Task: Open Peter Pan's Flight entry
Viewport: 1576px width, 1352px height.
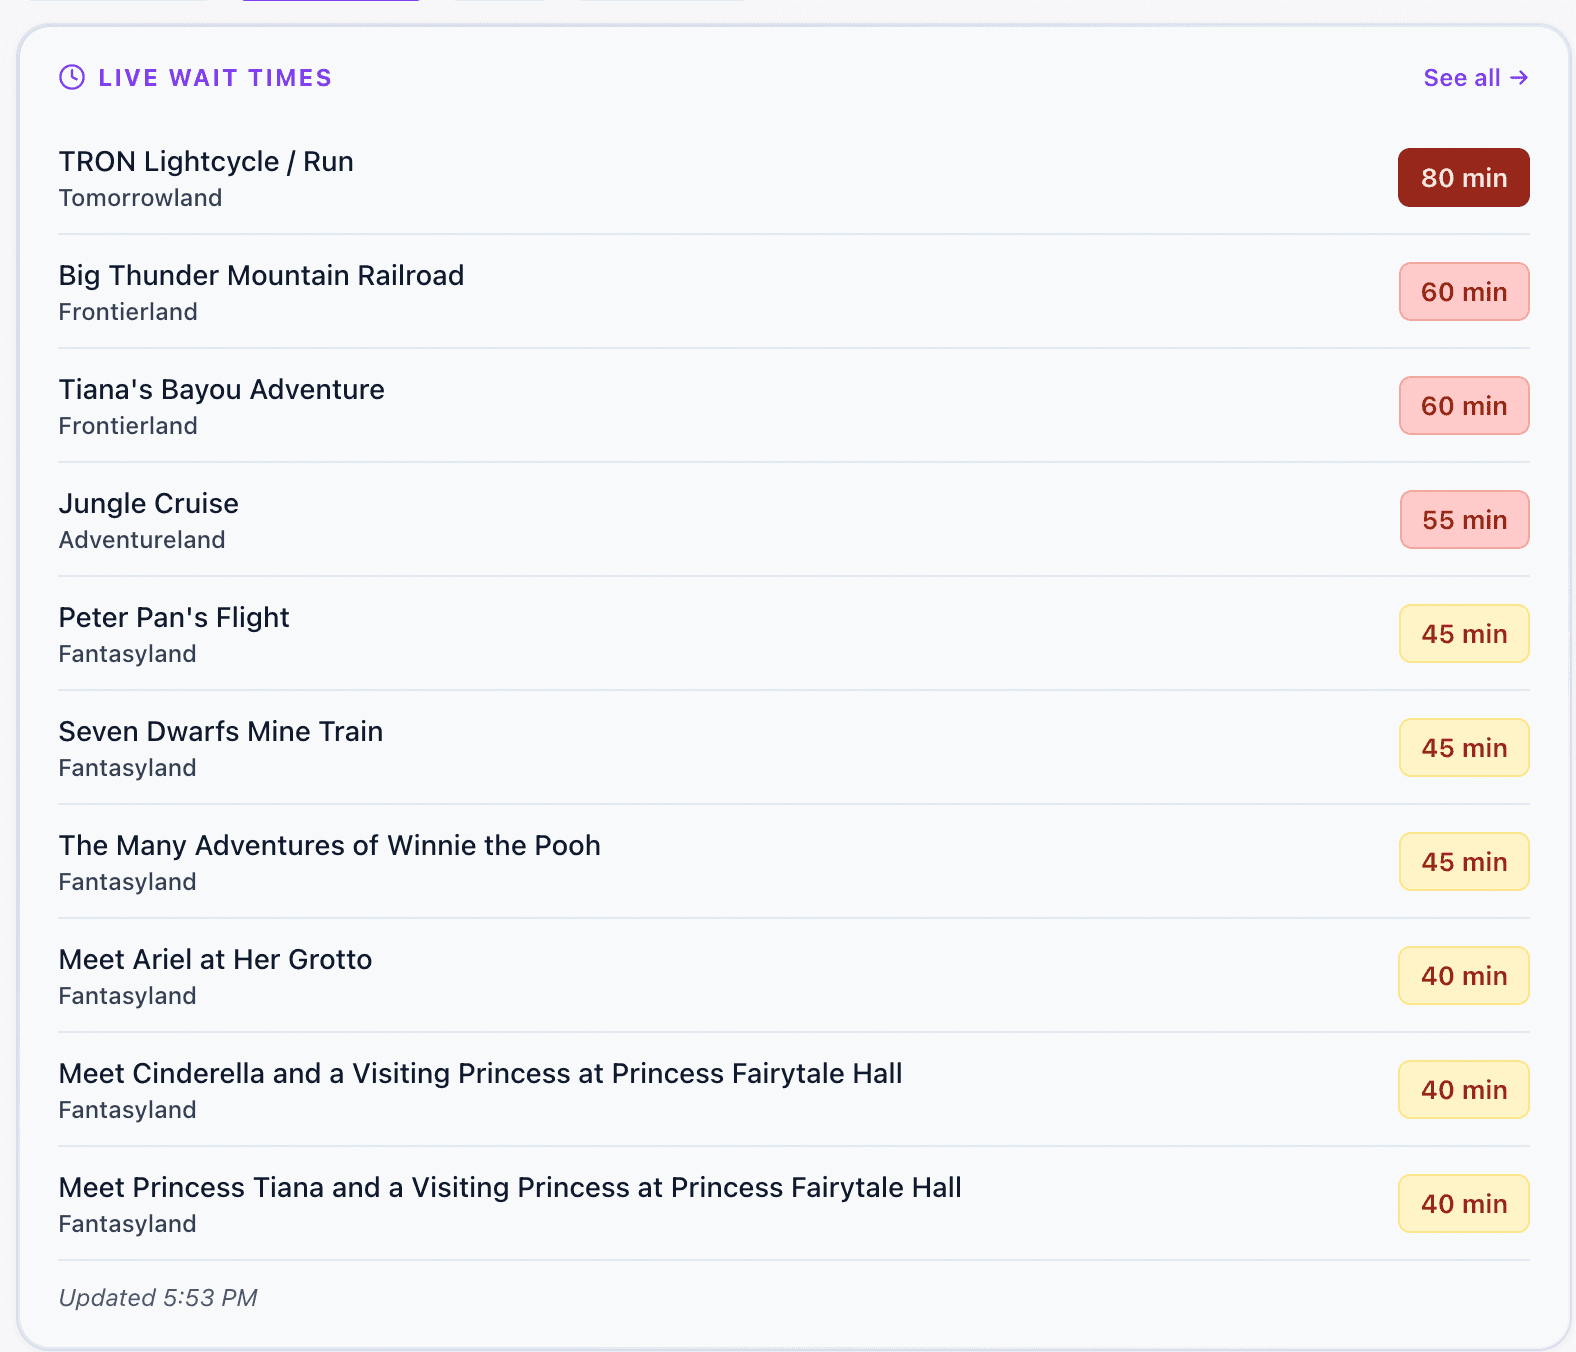Action: [794, 634]
